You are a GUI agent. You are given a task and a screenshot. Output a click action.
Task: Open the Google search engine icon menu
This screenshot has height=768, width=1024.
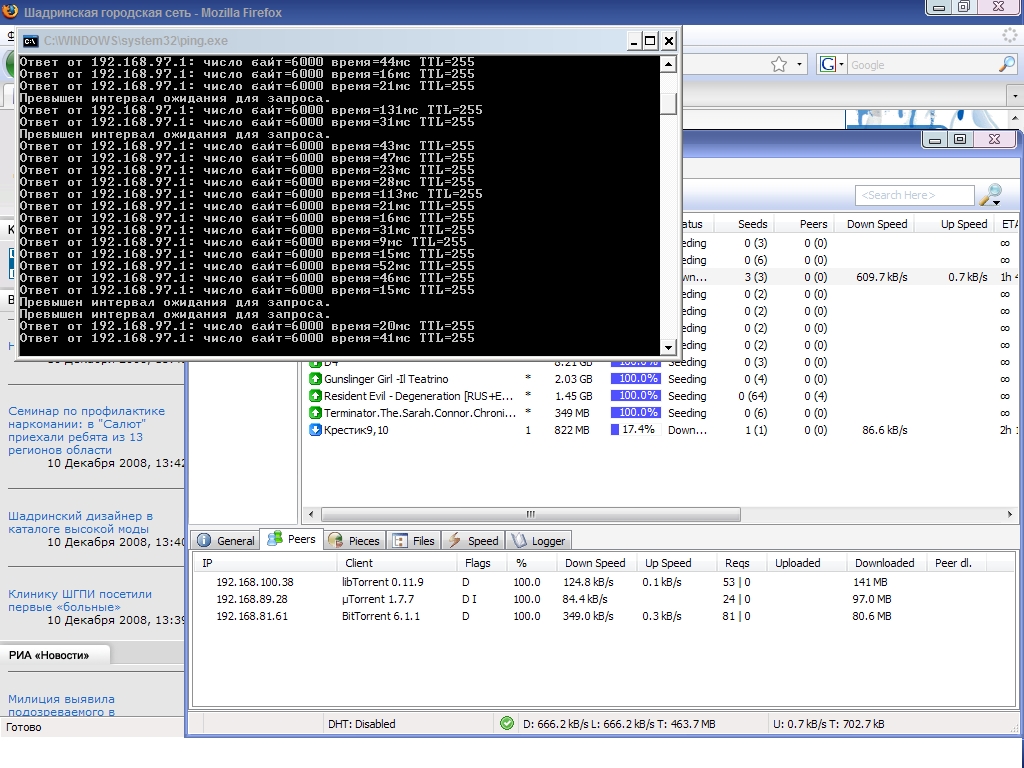coord(831,64)
